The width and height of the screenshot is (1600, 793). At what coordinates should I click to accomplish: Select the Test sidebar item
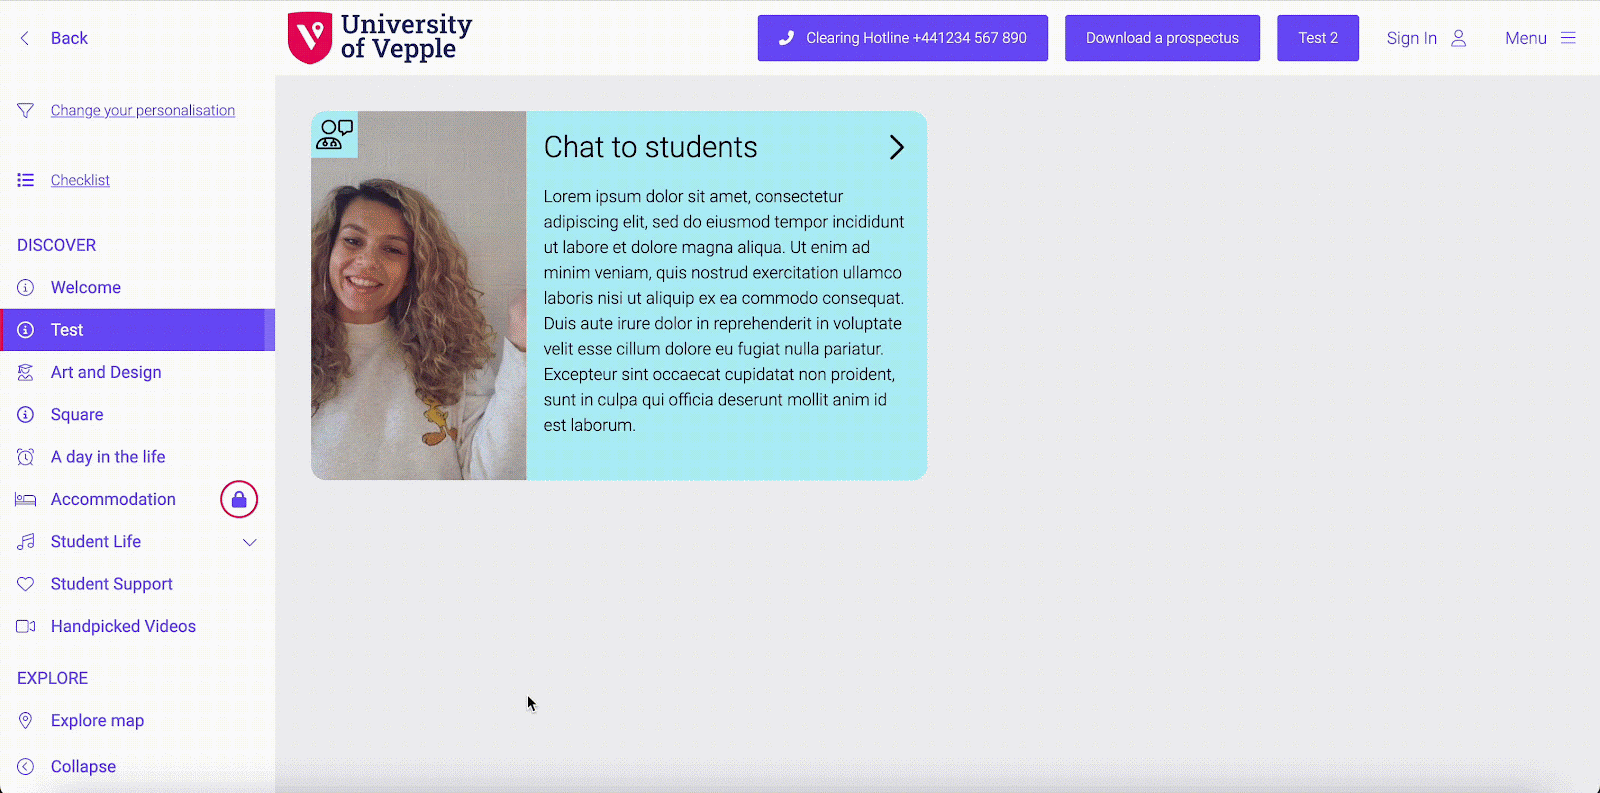click(138, 330)
